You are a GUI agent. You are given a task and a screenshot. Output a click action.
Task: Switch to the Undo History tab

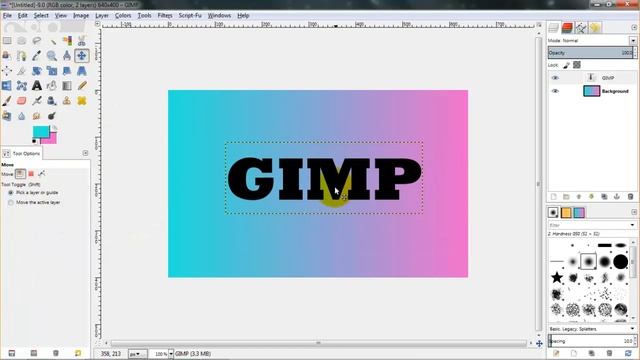(x=595, y=27)
